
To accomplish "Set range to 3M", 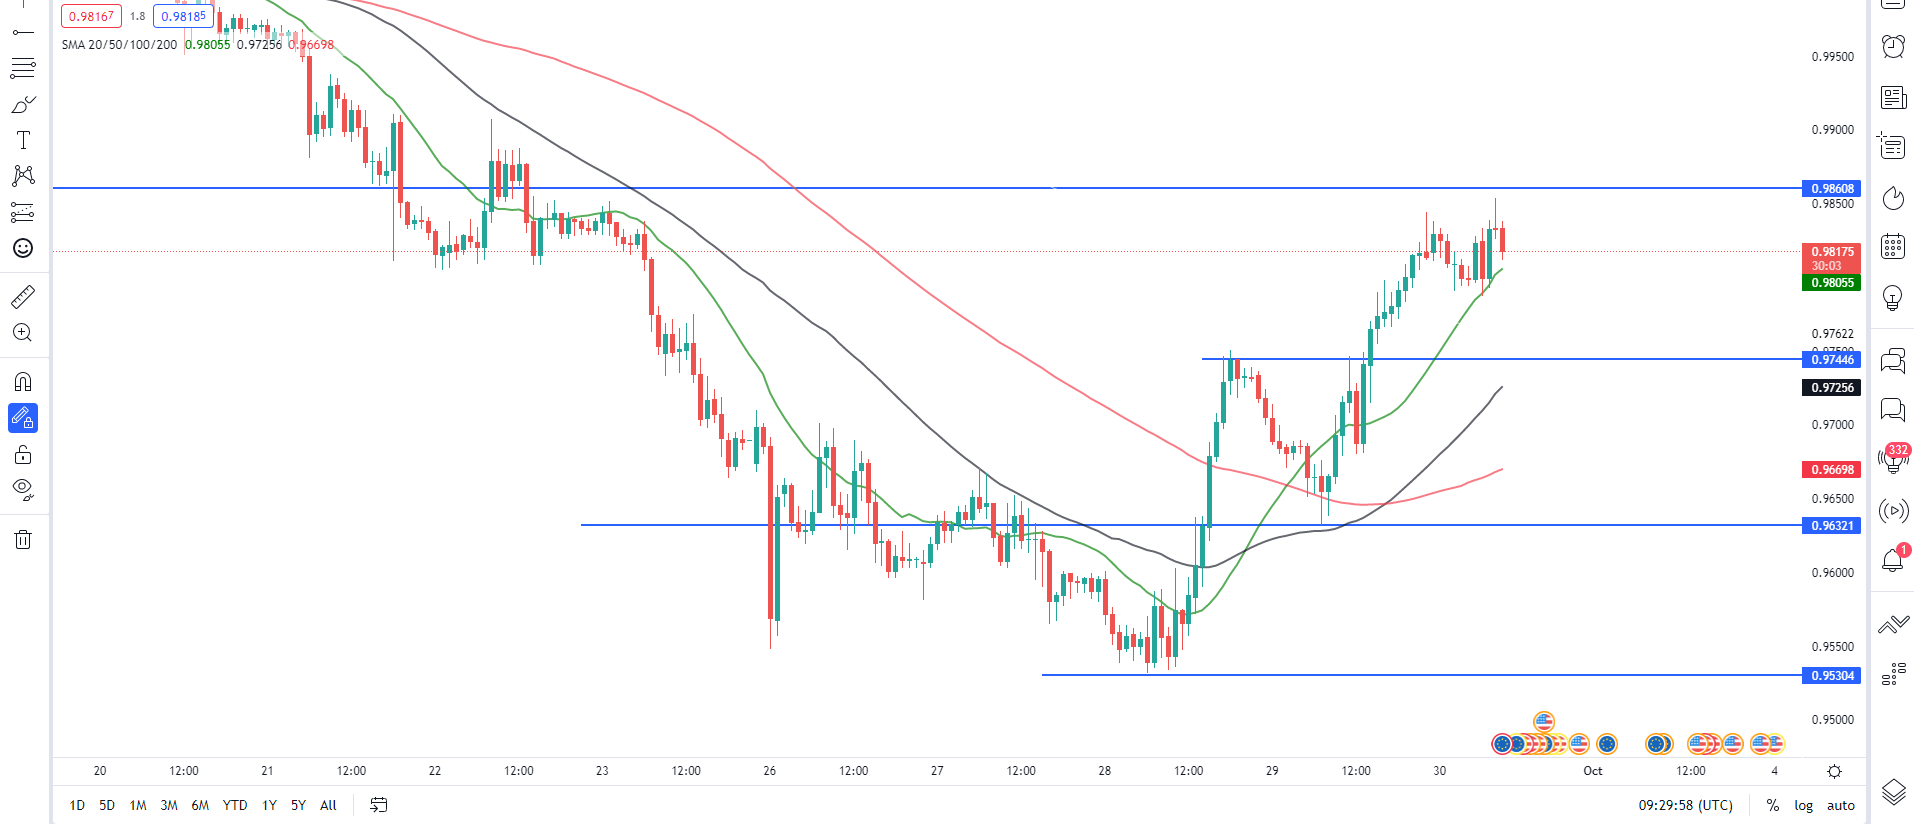I will (169, 805).
